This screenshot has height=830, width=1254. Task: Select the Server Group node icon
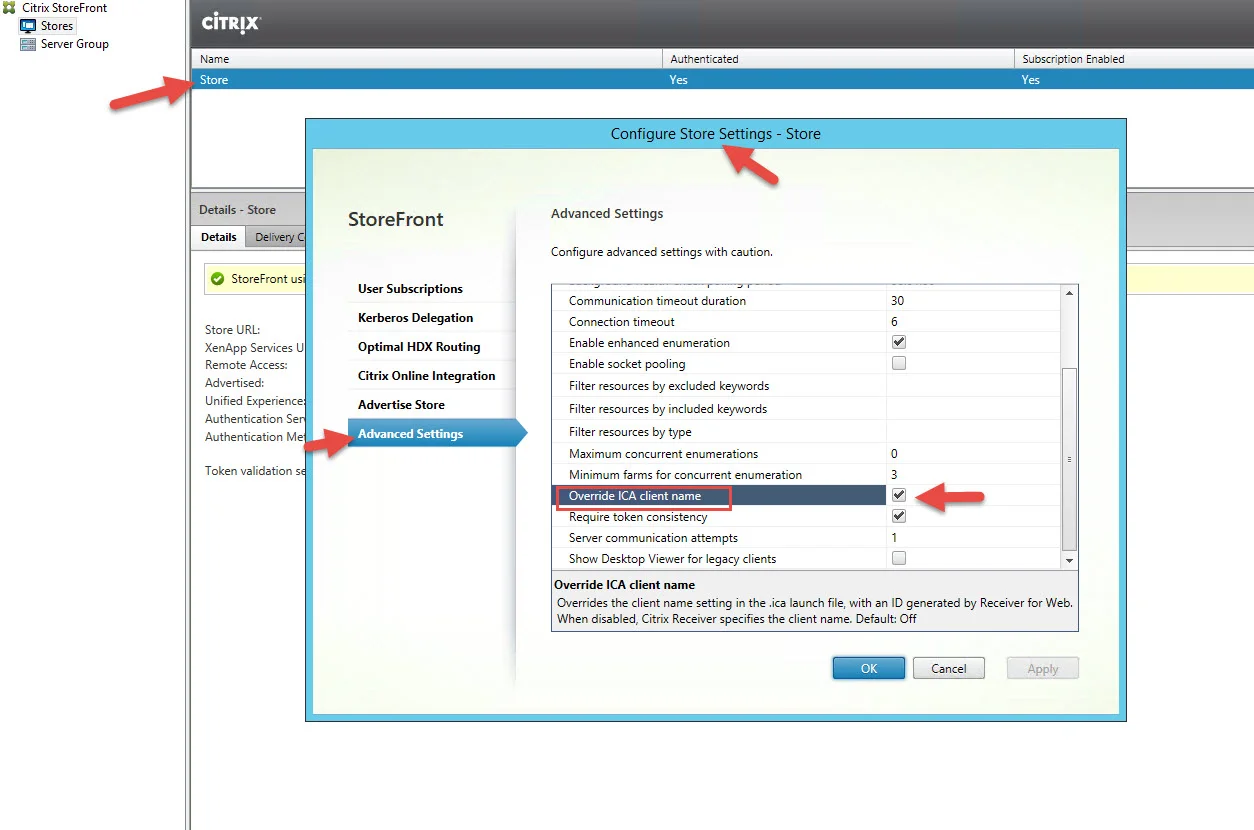click(28, 44)
